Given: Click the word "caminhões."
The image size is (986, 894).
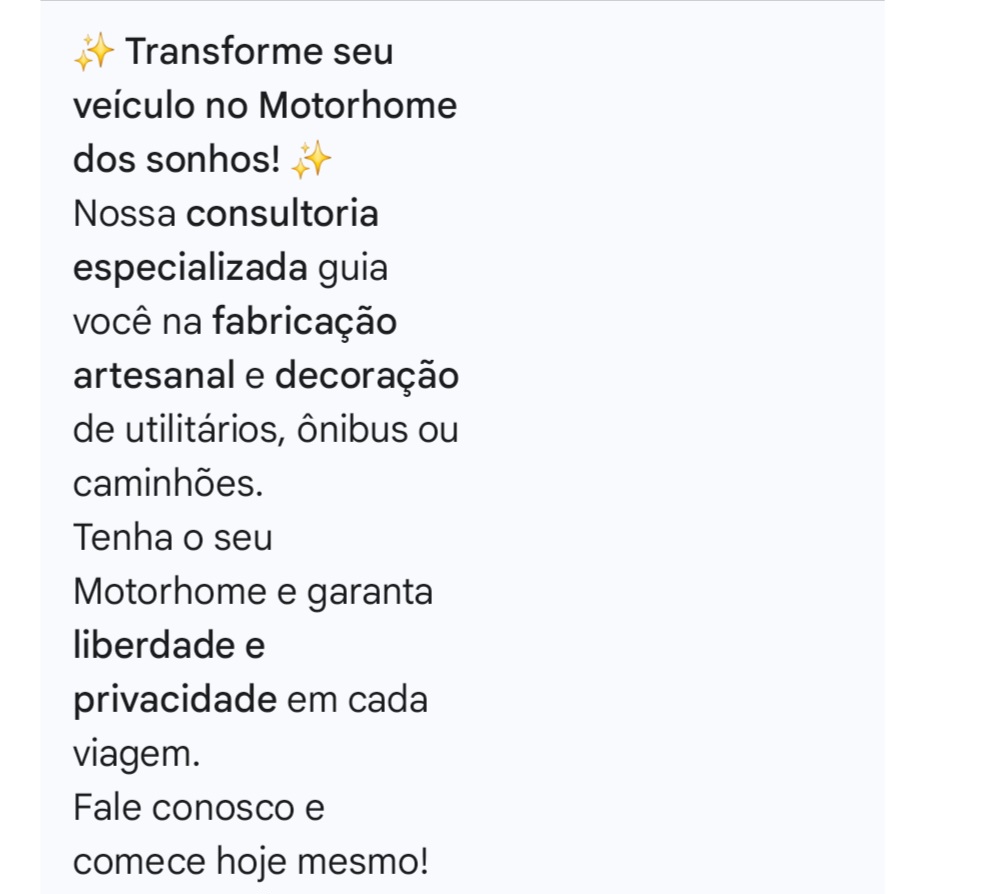Looking at the screenshot, I should 169,484.
